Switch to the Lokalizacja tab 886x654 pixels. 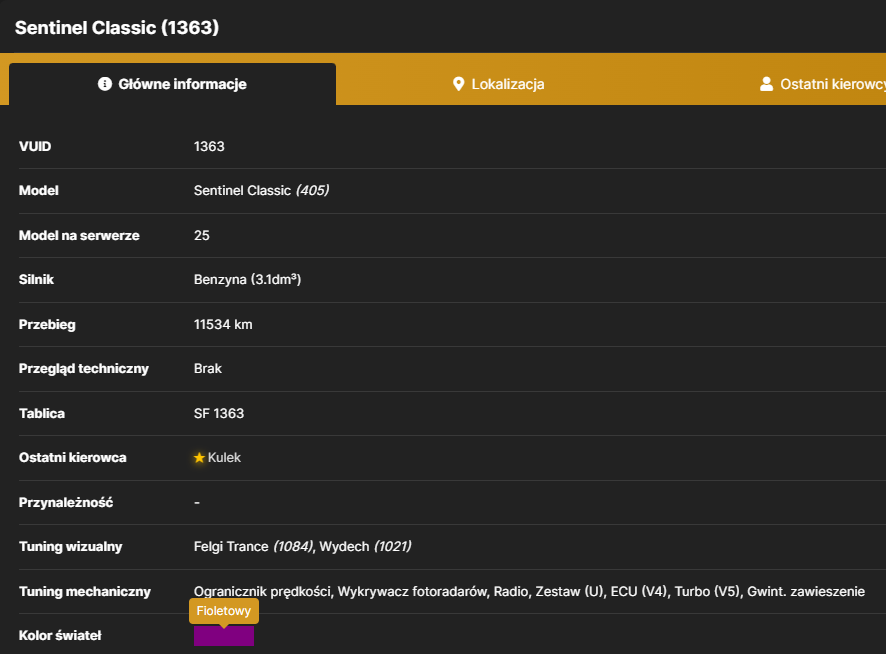pos(498,84)
